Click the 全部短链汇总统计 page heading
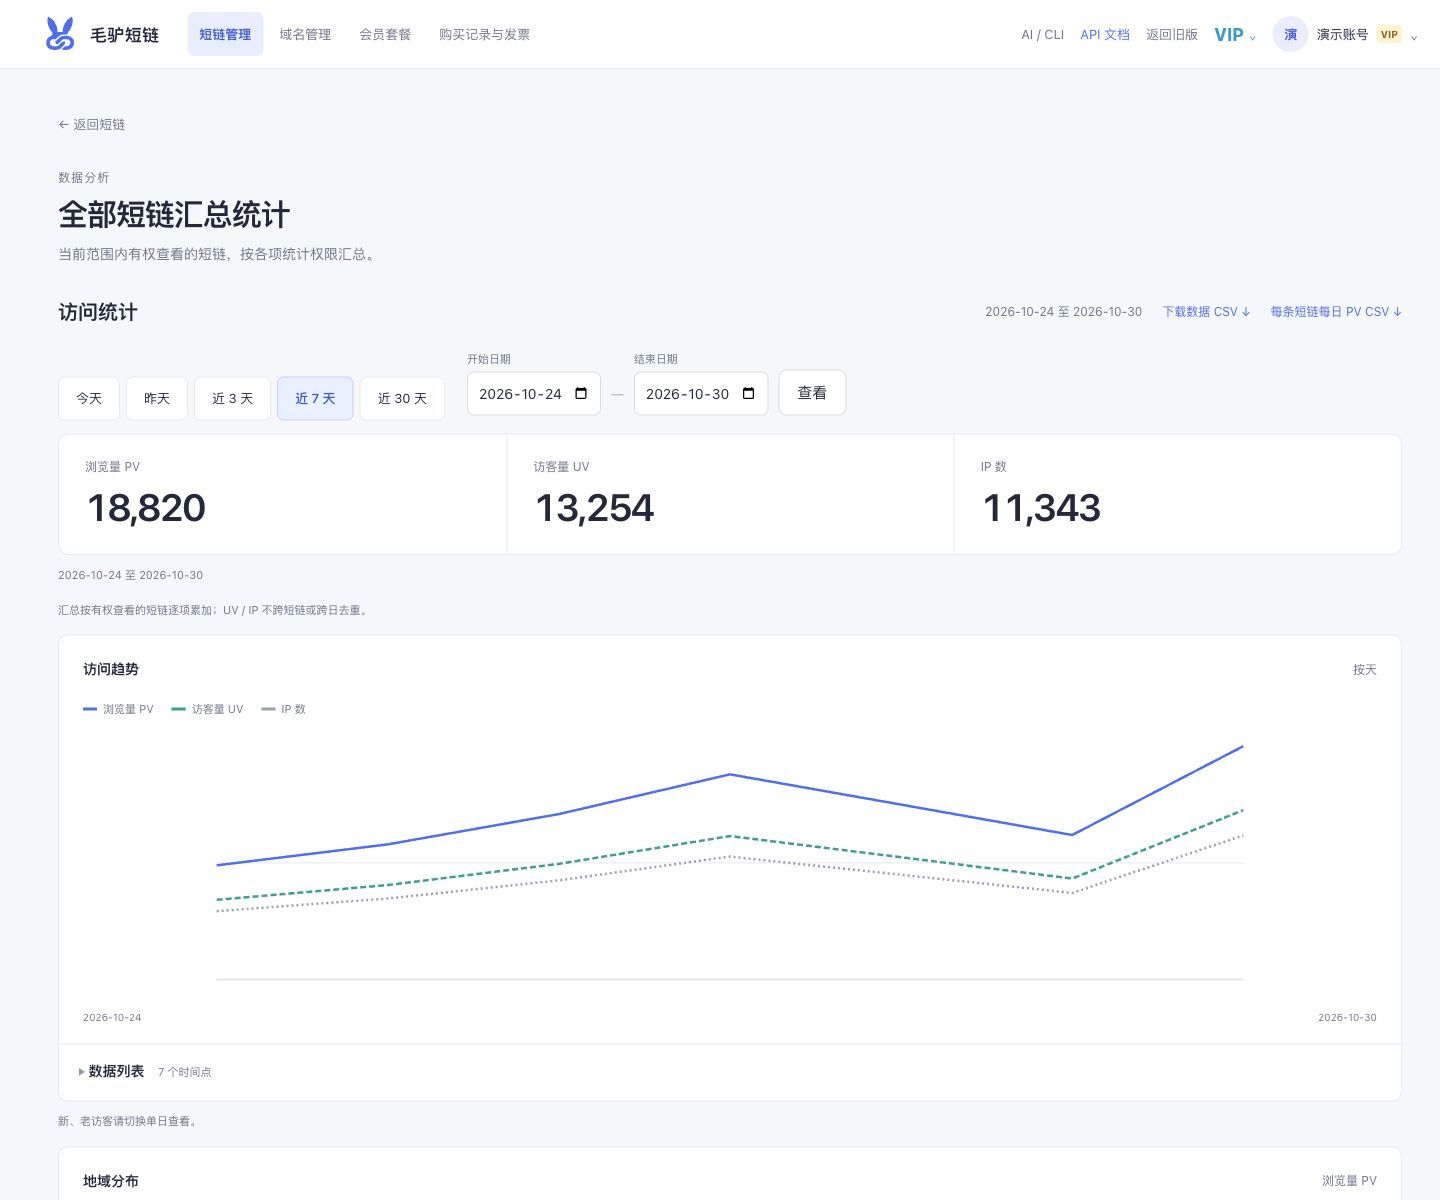The width and height of the screenshot is (1440, 1200). tap(174, 215)
